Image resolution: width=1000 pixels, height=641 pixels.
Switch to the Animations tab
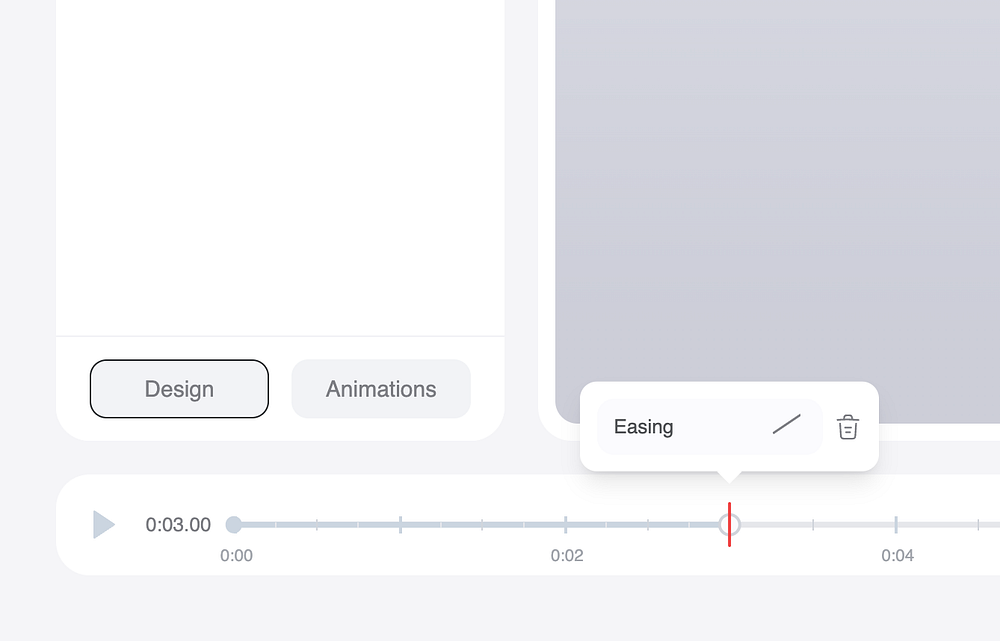381,389
